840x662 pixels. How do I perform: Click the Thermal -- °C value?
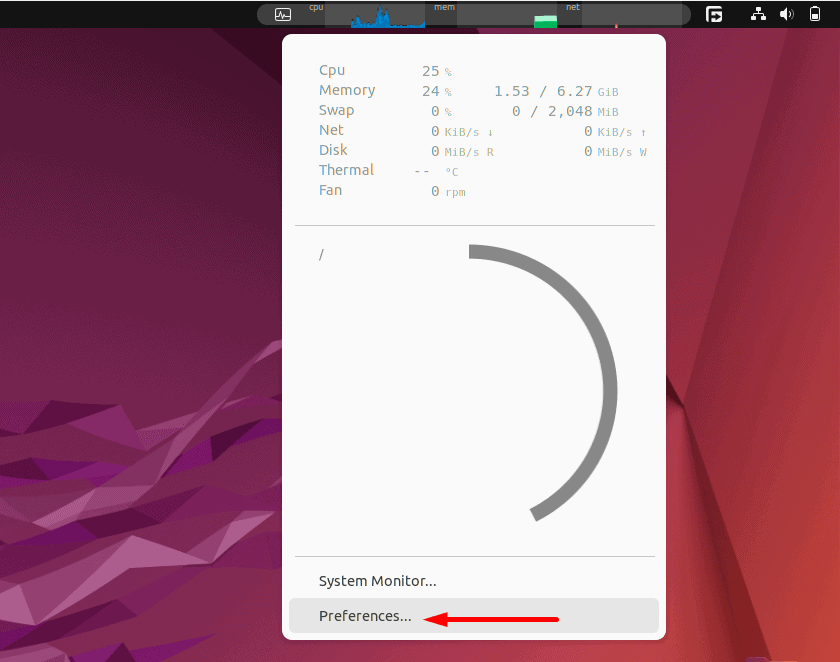click(x=437, y=172)
